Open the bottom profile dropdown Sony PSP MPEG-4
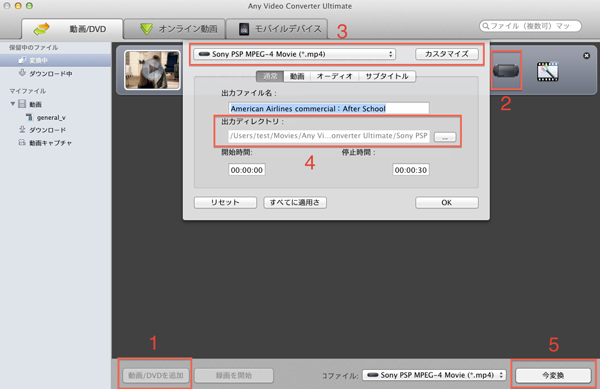Screen dimensions: 600x389 (434, 375)
